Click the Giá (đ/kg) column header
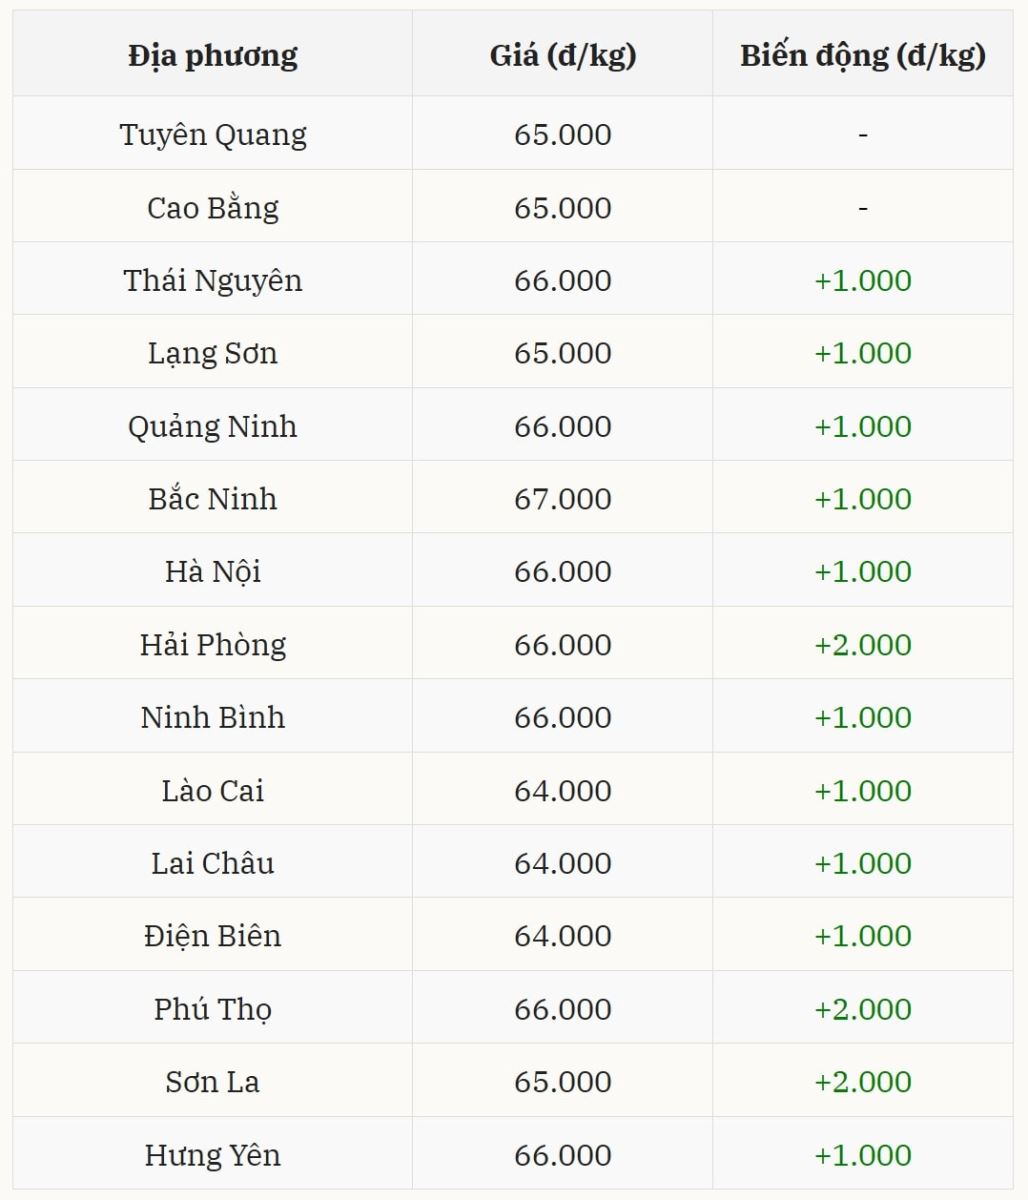 tap(562, 55)
